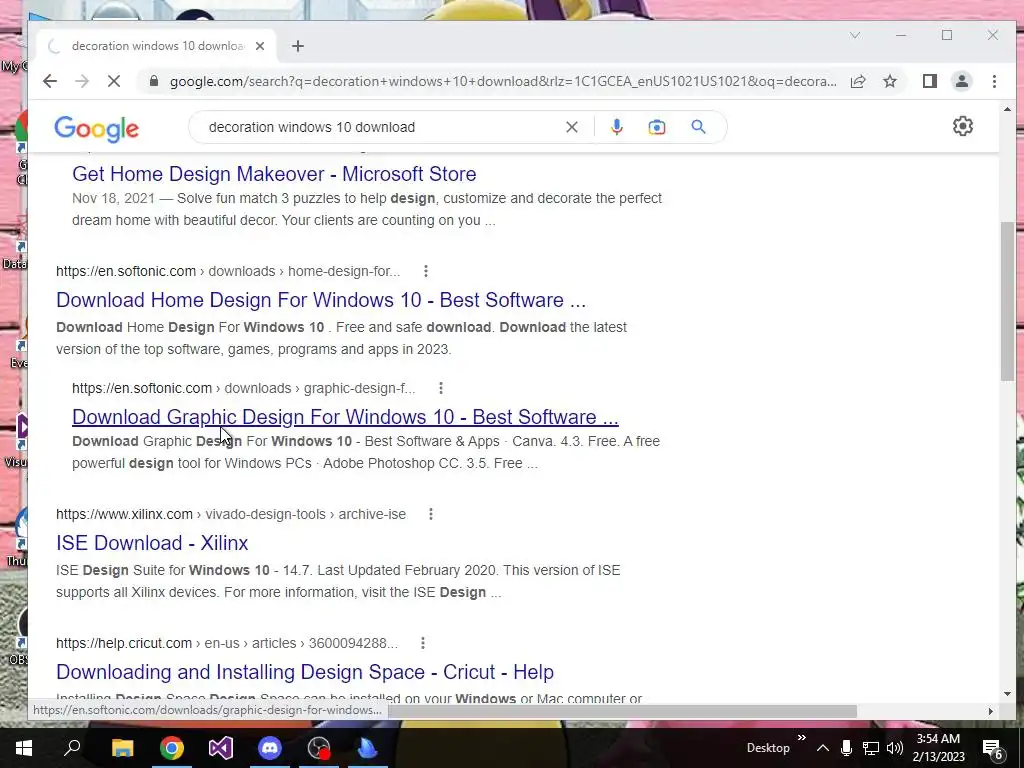Open Downloading and Installing Design Space link

[x=305, y=671]
